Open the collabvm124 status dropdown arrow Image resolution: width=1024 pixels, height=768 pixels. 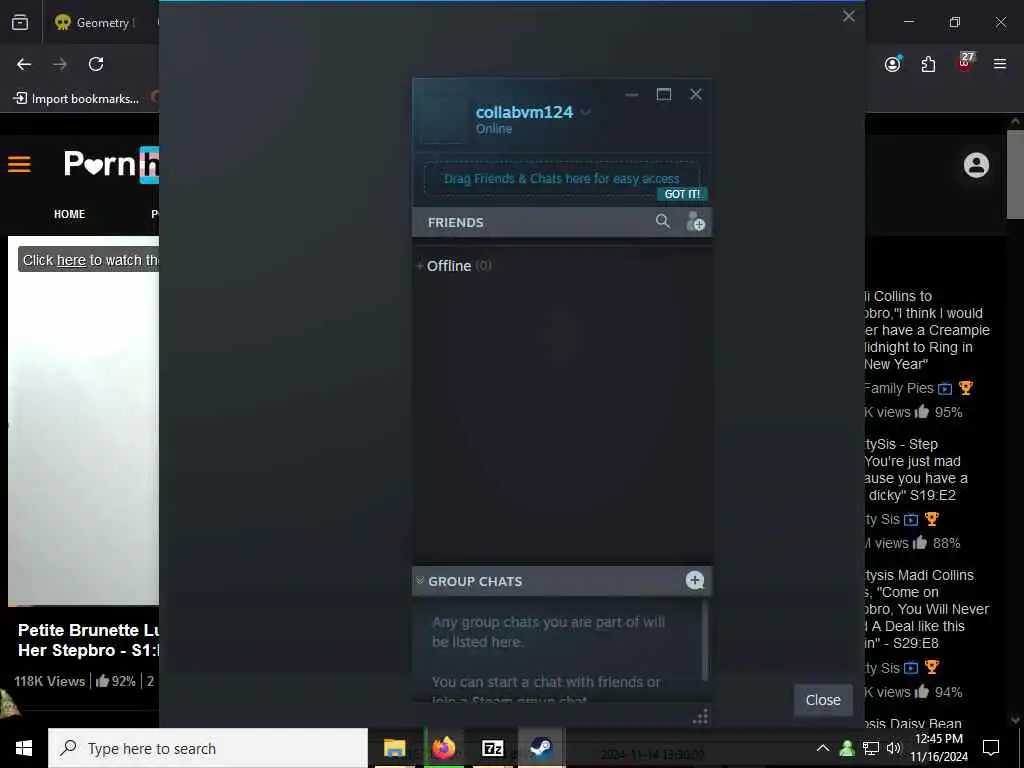point(586,112)
